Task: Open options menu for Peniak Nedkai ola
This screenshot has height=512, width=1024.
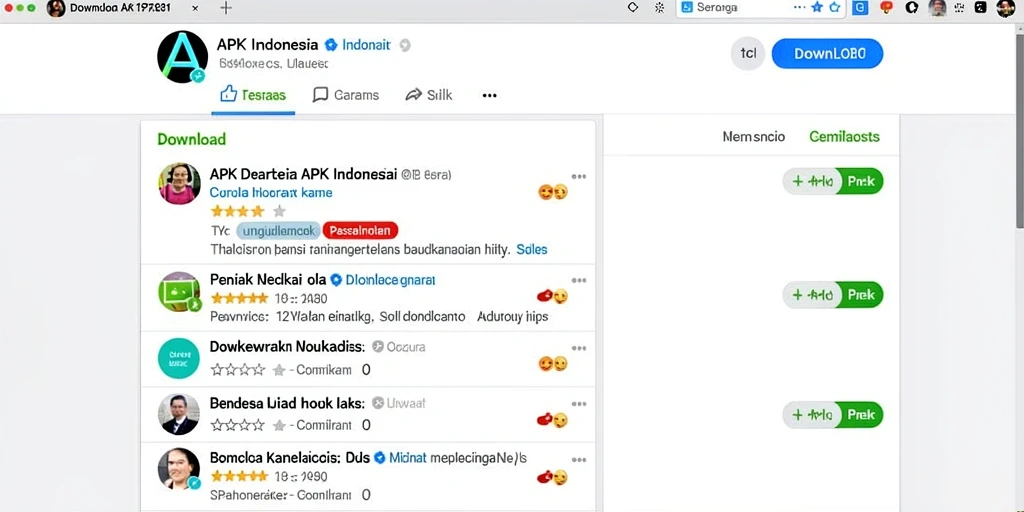Action: [579, 281]
